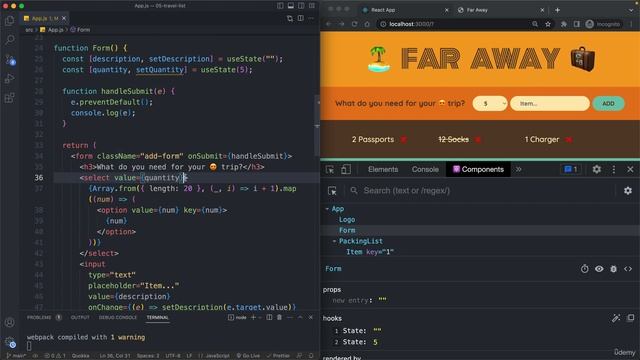
Task: Bookmark this page with star icon
Action: (x=548, y=24)
